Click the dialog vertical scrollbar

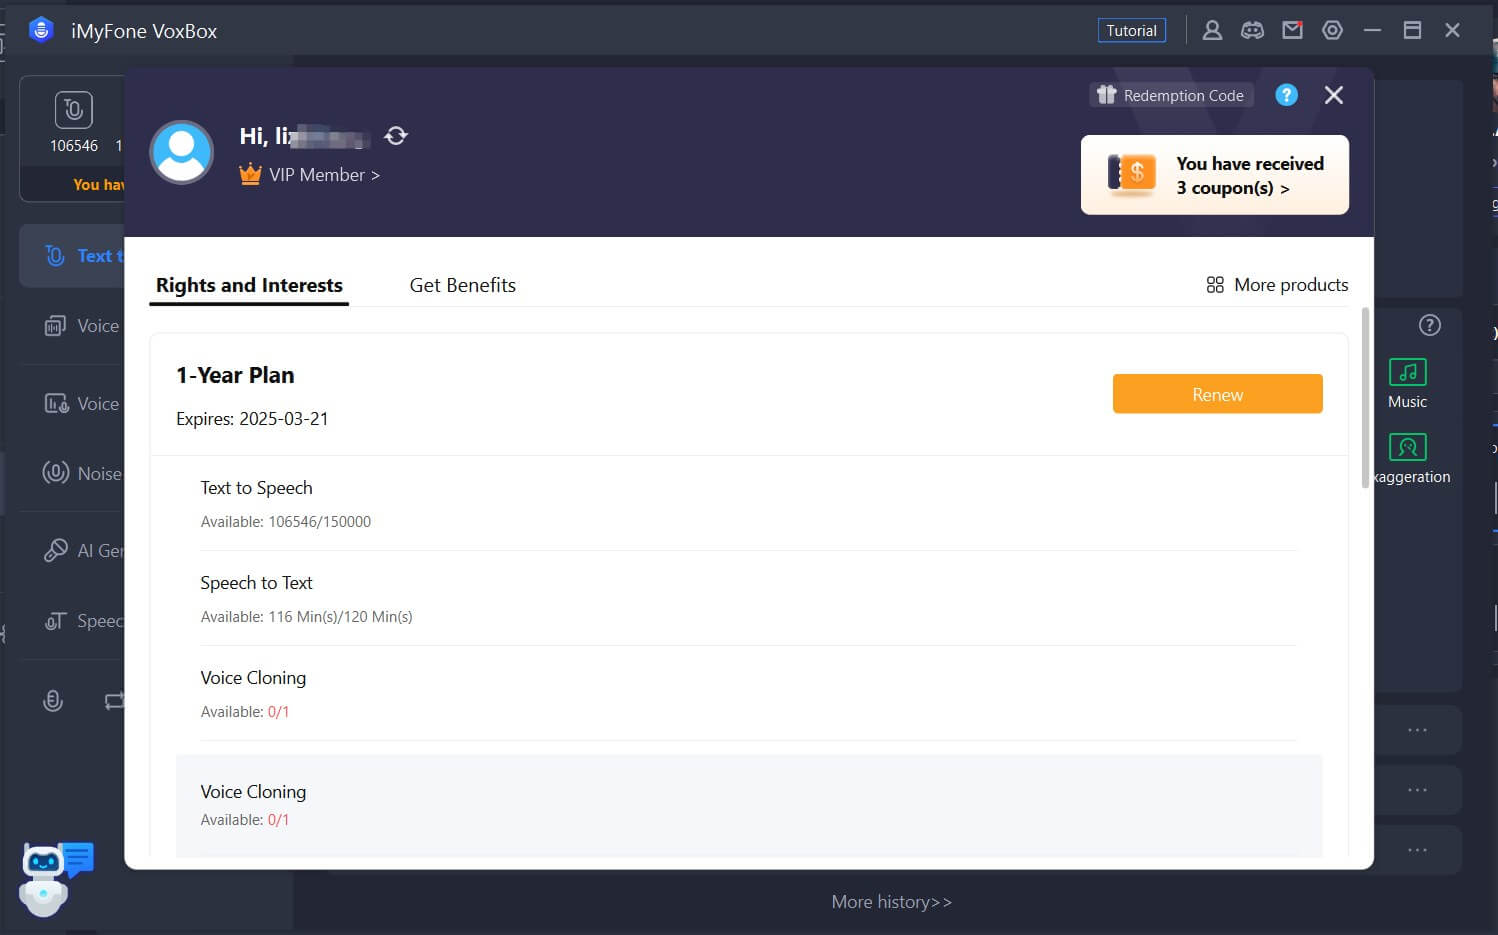tap(1365, 398)
